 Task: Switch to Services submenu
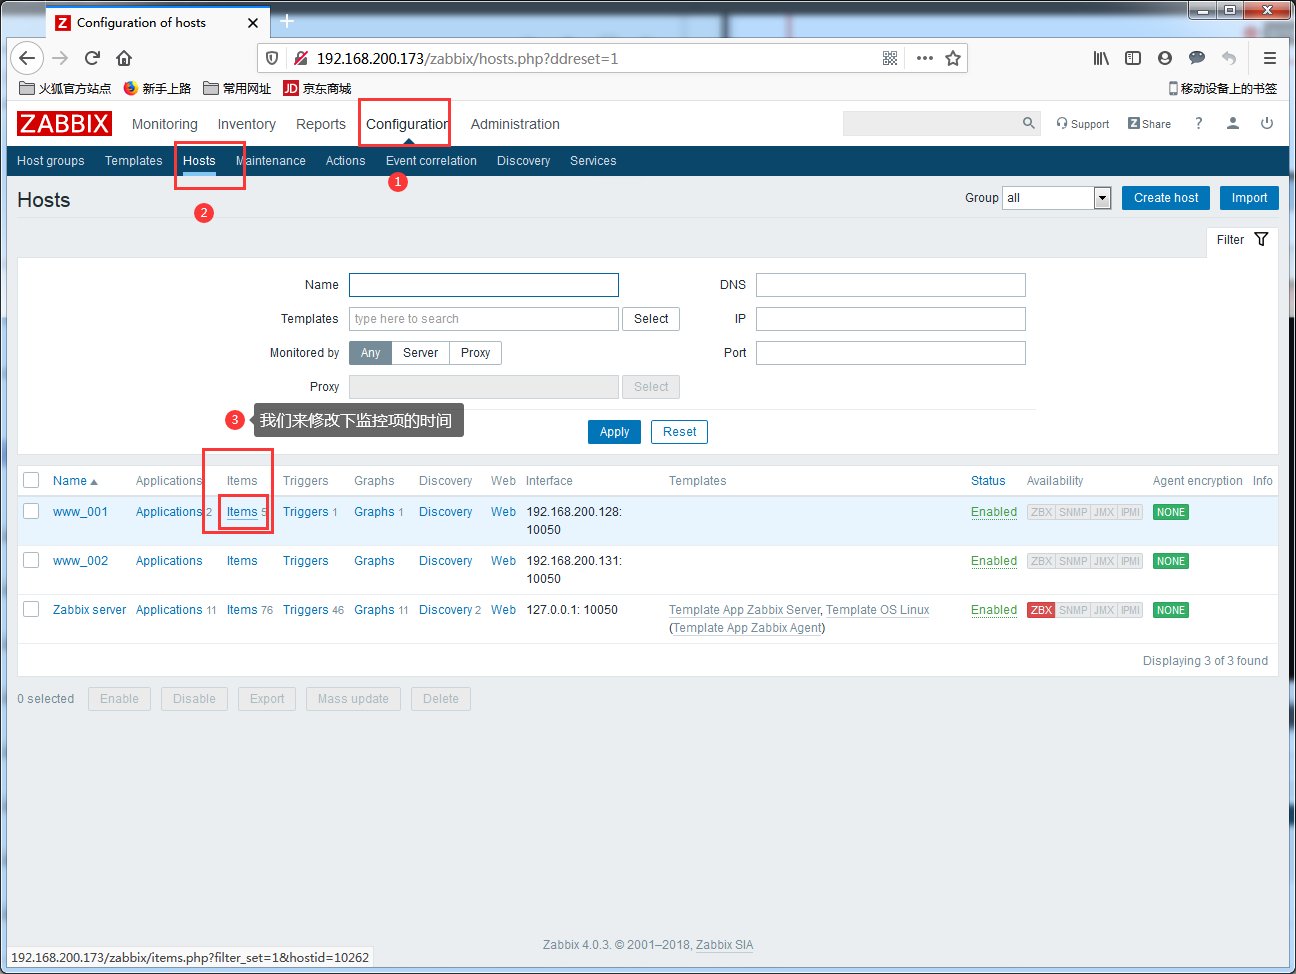tap(593, 161)
